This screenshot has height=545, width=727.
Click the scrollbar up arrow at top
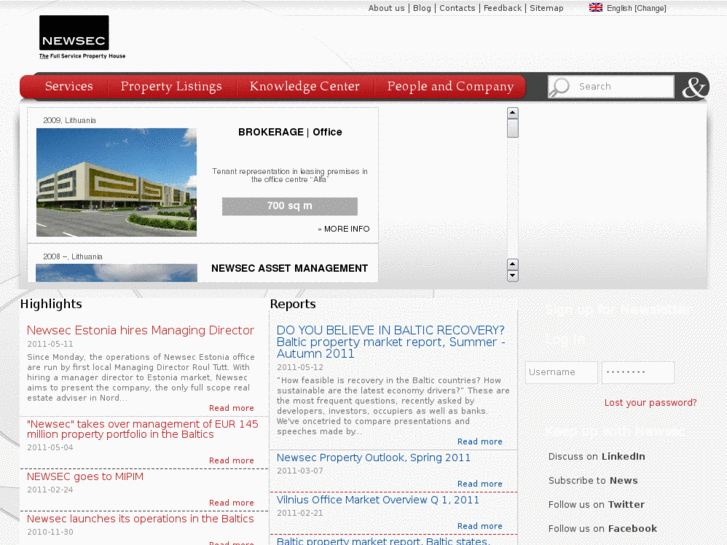tap(512, 113)
